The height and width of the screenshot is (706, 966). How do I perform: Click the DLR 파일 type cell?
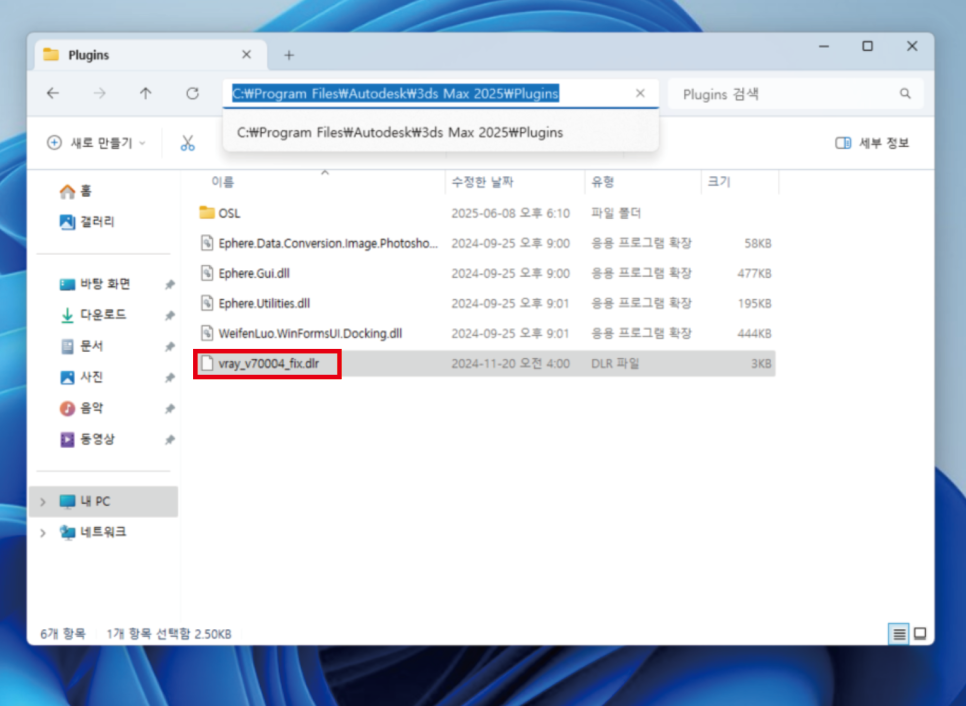point(615,364)
